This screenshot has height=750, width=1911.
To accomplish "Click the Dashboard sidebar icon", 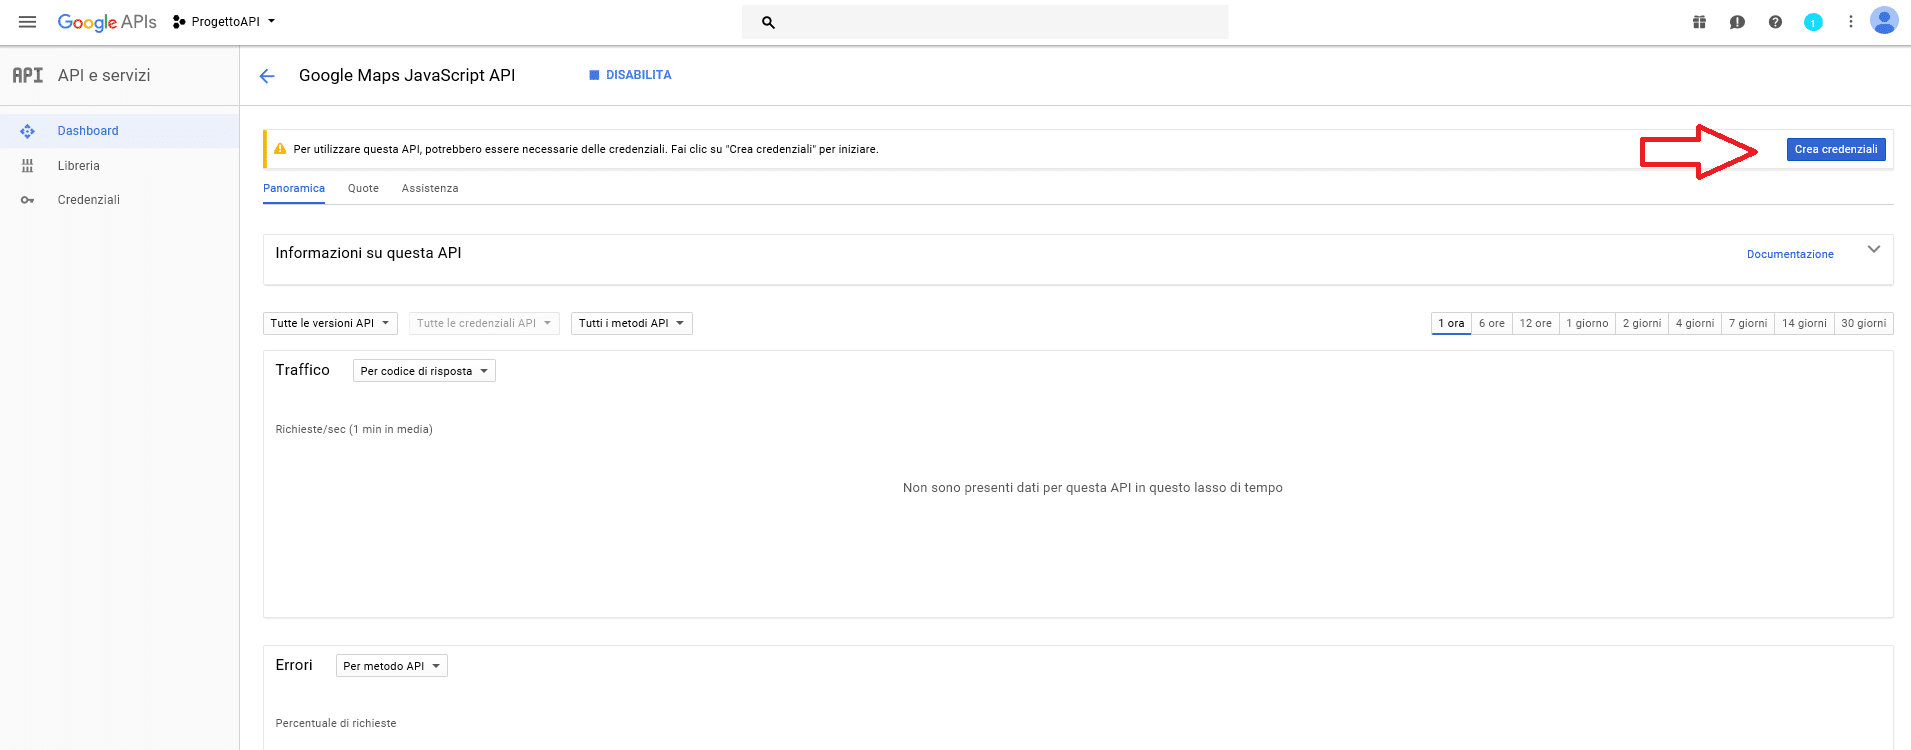I will coord(27,131).
